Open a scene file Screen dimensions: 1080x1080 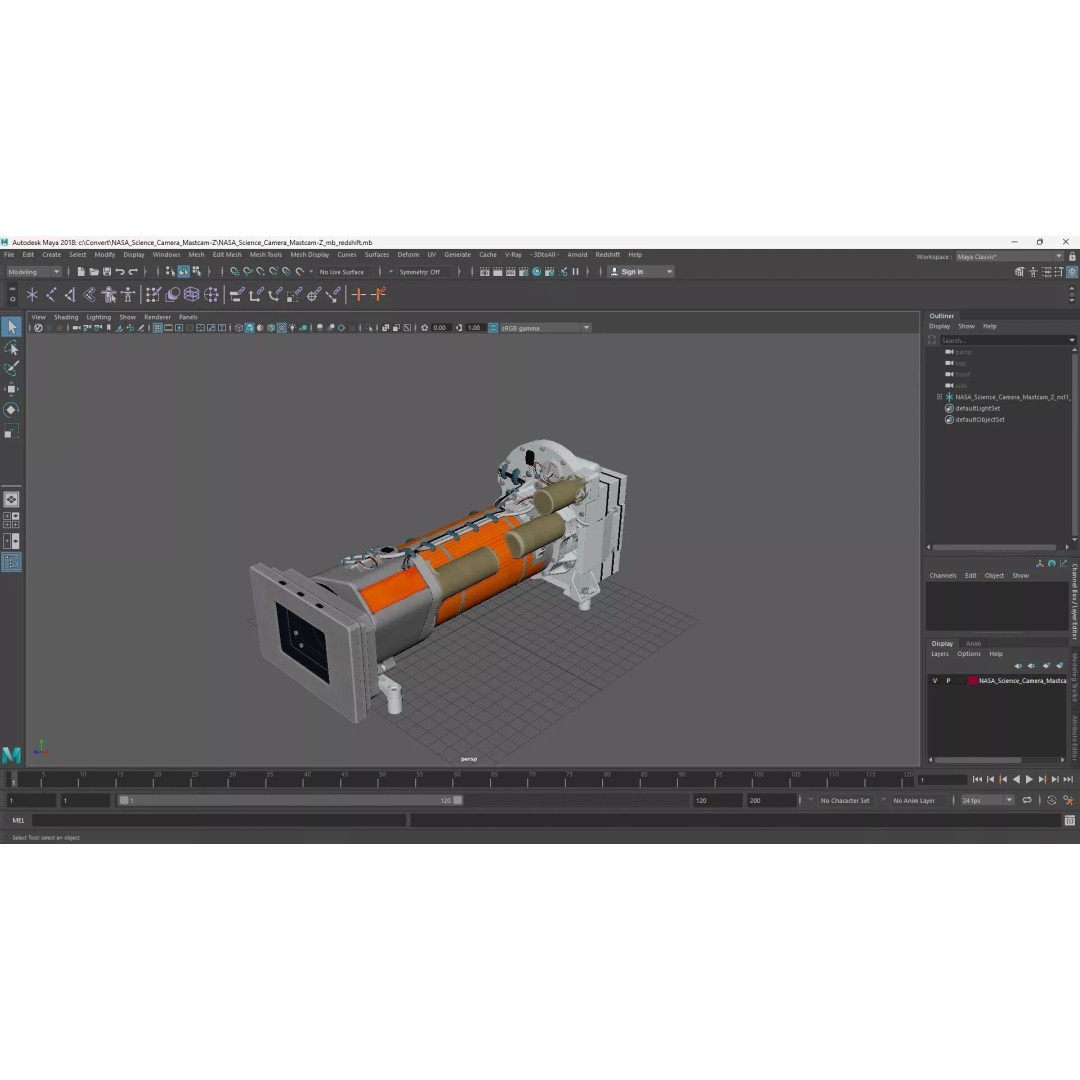[94, 271]
